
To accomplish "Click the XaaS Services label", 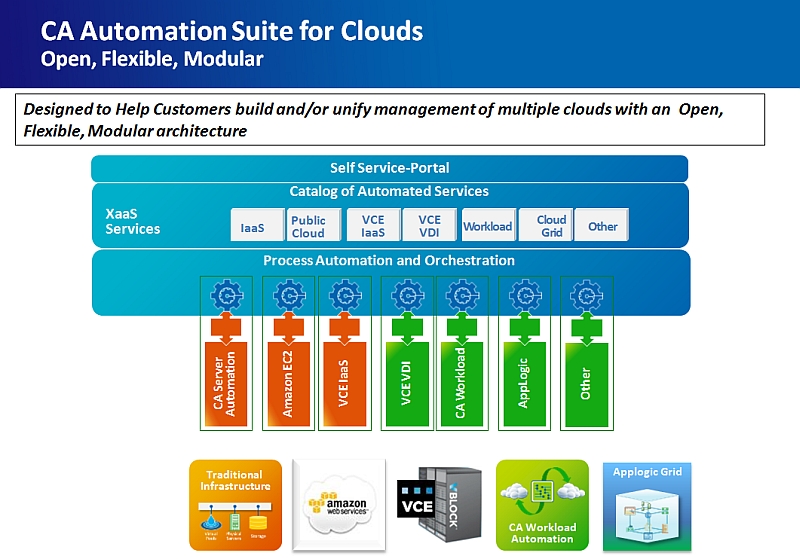I will pyautogui.click(x=133, y=221).
